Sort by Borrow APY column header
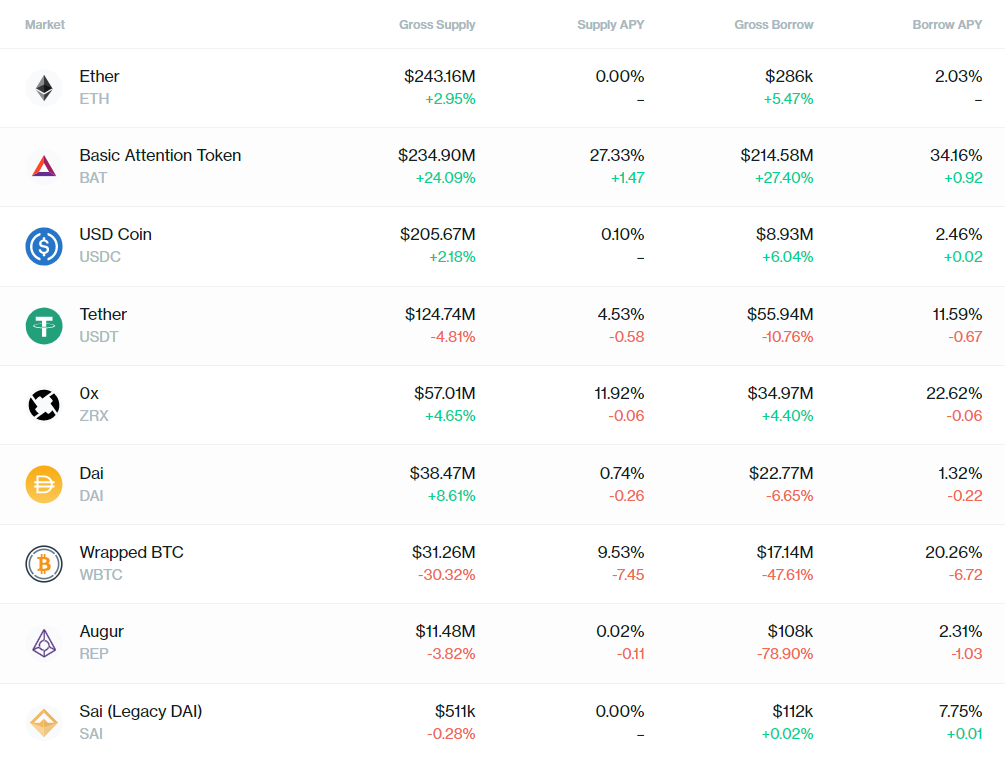 coord(947,24)
